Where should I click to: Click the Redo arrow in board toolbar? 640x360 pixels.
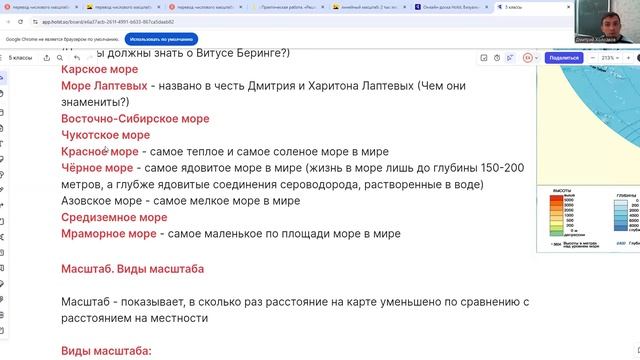point(90,58)
